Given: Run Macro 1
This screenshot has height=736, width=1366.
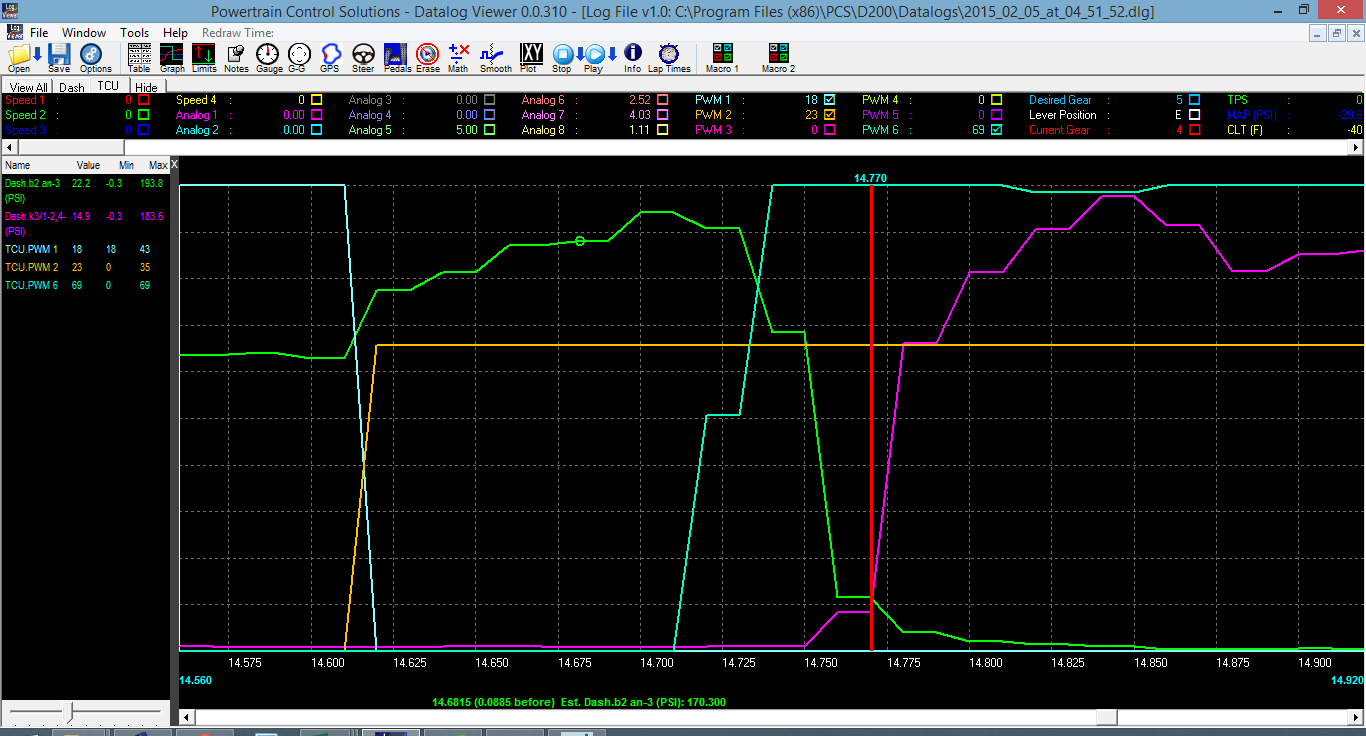Looking at the screenshot, I should (x=722, y=56).
